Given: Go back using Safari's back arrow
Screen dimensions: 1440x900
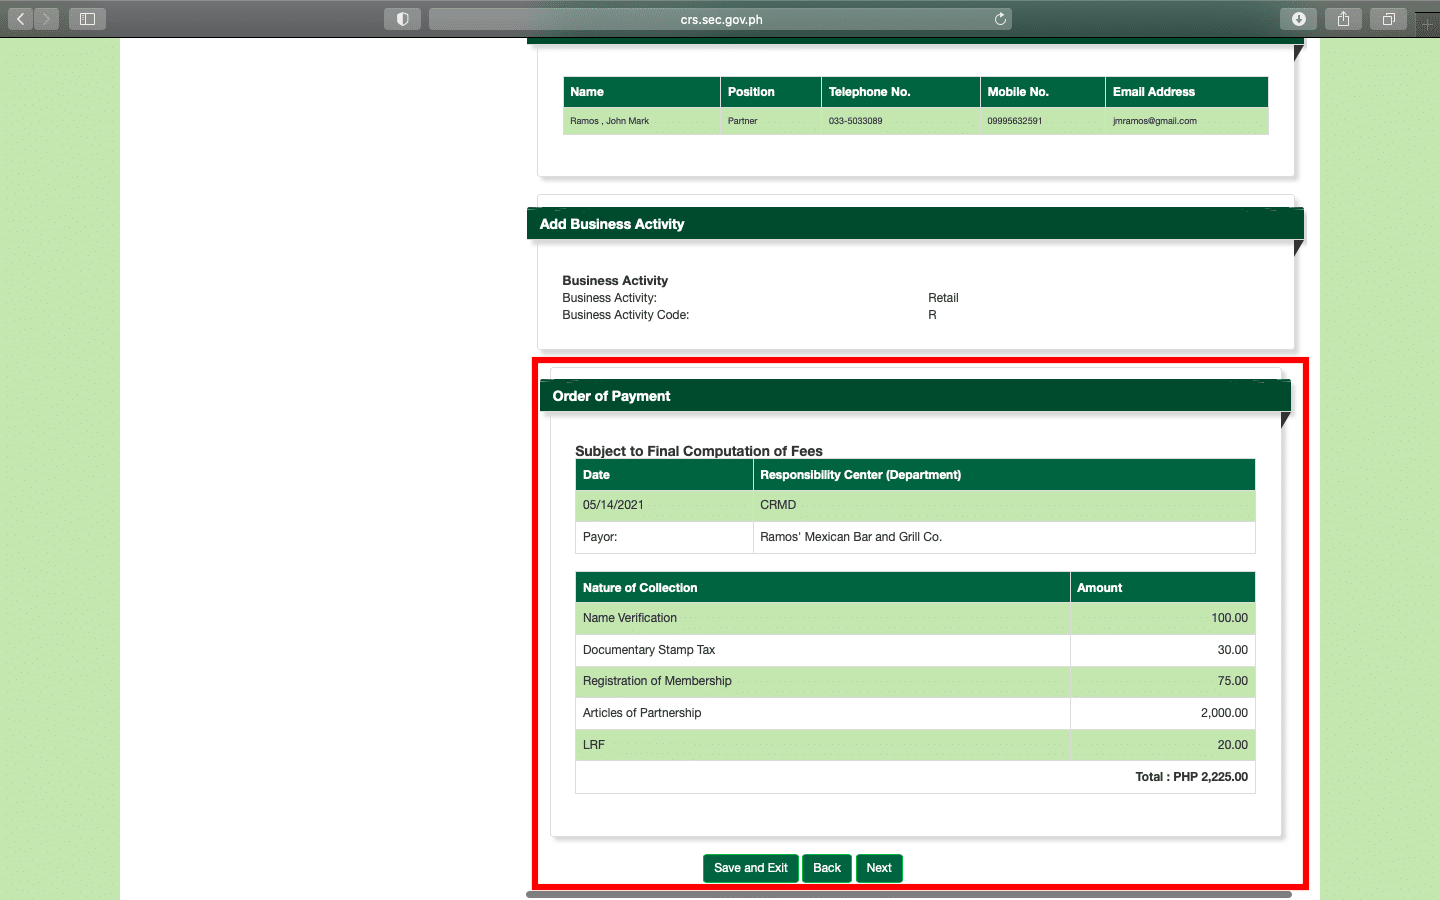Looking at the screenshot, I should 21,19.
